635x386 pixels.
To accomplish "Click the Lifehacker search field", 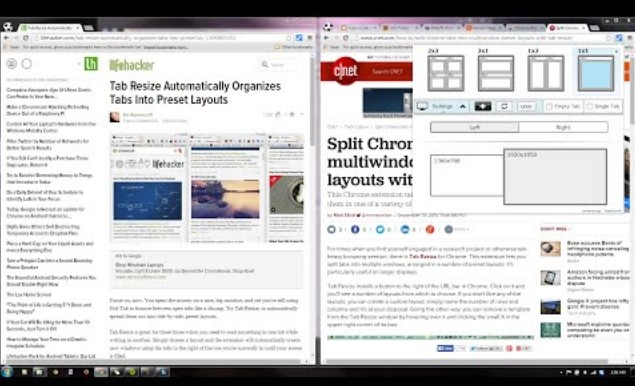I will pos(280,64).
